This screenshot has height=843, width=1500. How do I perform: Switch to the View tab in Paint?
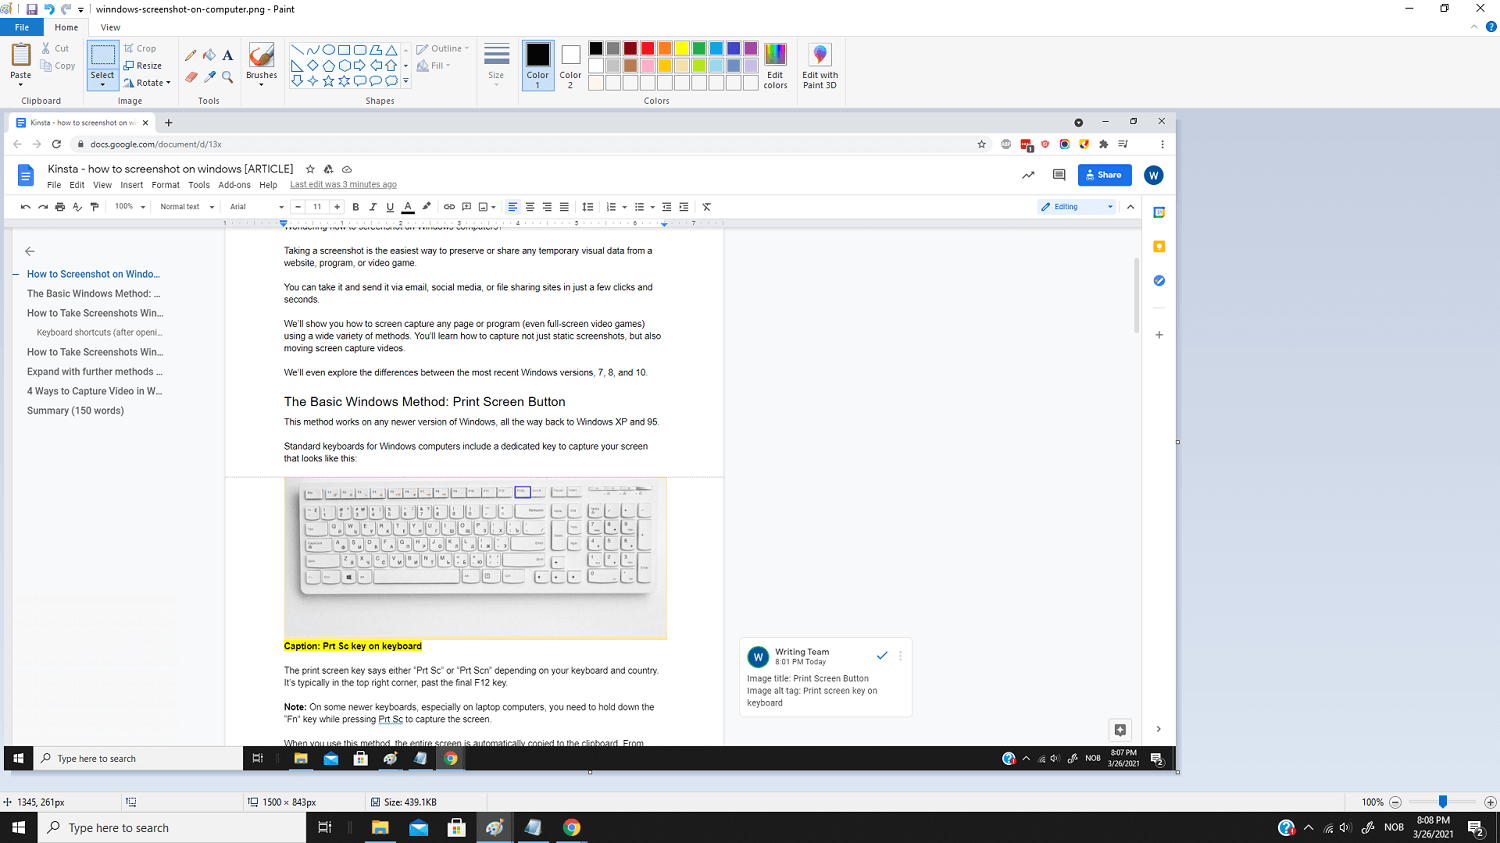(x=110, y=27)
